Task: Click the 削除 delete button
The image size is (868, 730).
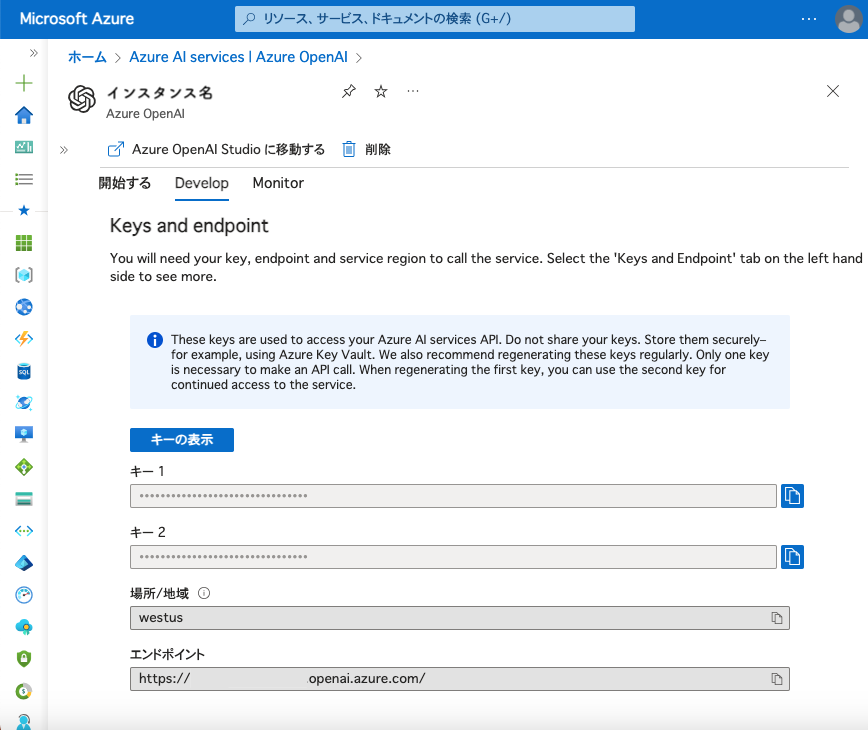Action: 366,149
